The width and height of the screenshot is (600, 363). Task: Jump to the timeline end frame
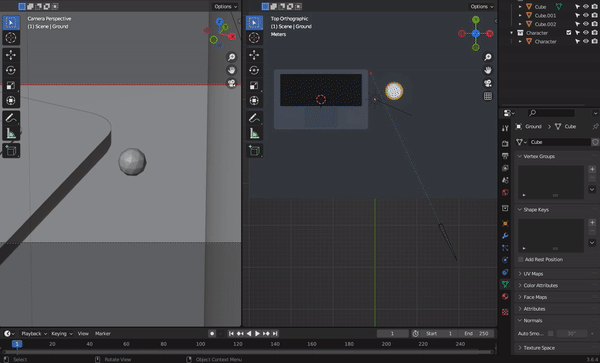point(275,334)
